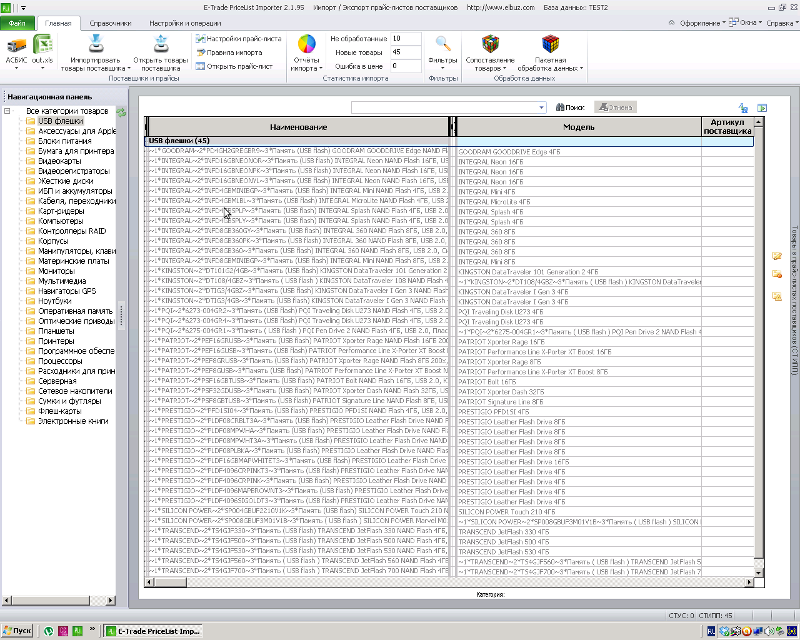
Task: Switch to the Главная ribbon tab
Action: click(x=58, y=23)
